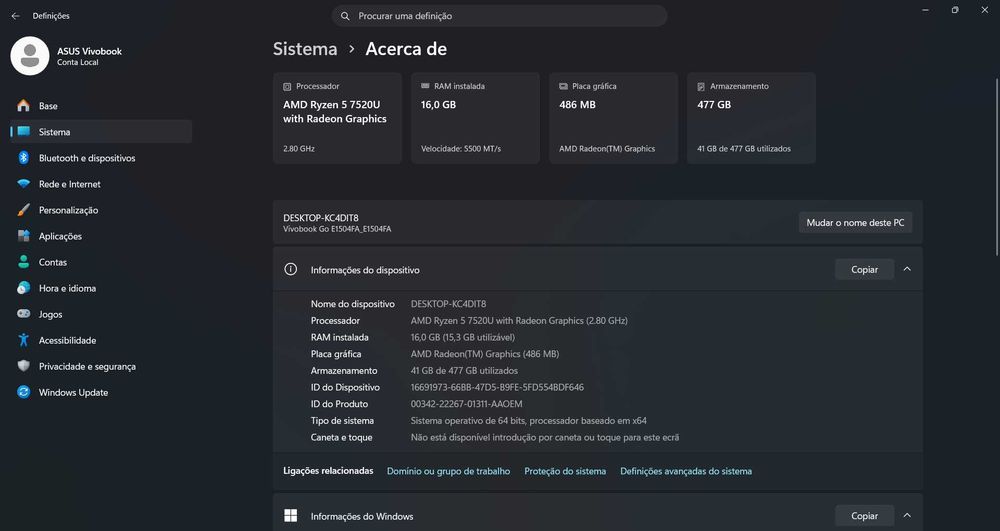Screen dimensions: 1000x531
Task: Copy device information with Copiar button
Action: [864, 270]
